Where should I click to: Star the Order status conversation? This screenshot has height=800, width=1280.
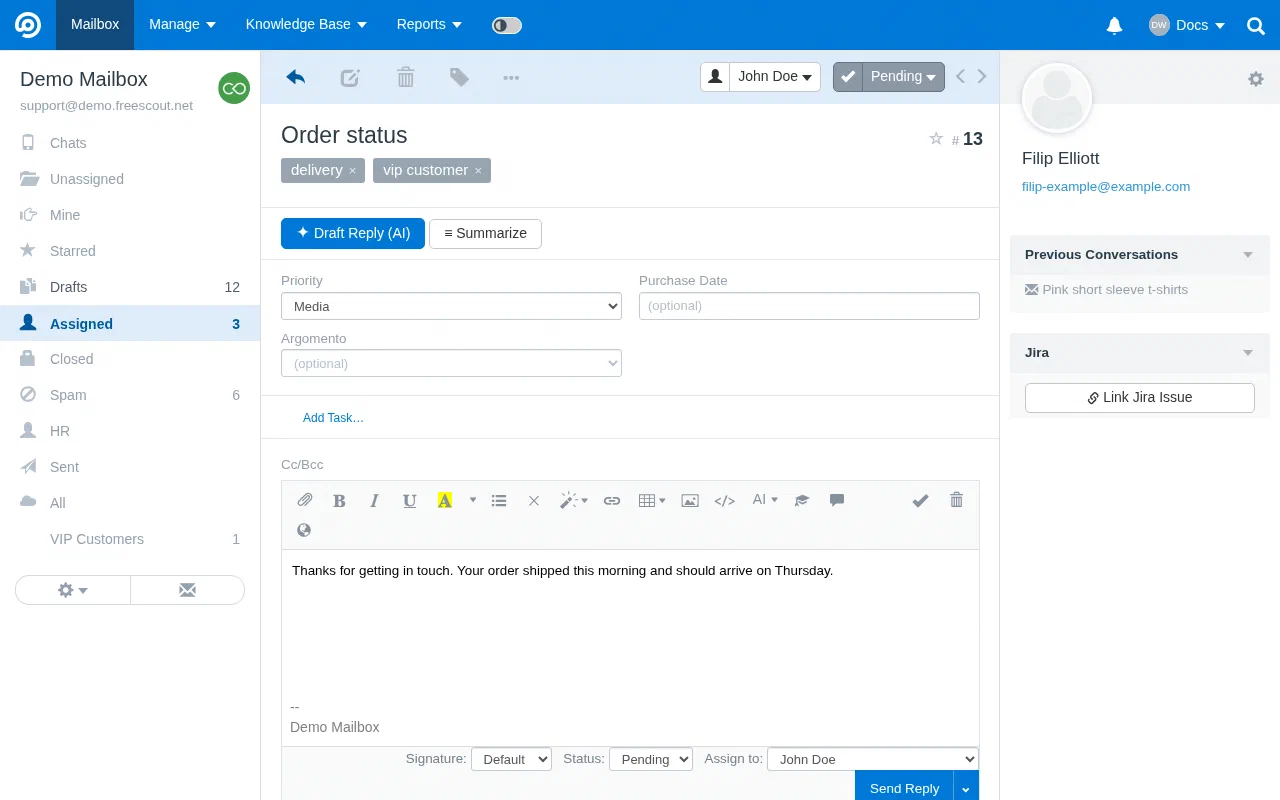tap(936, 139)
